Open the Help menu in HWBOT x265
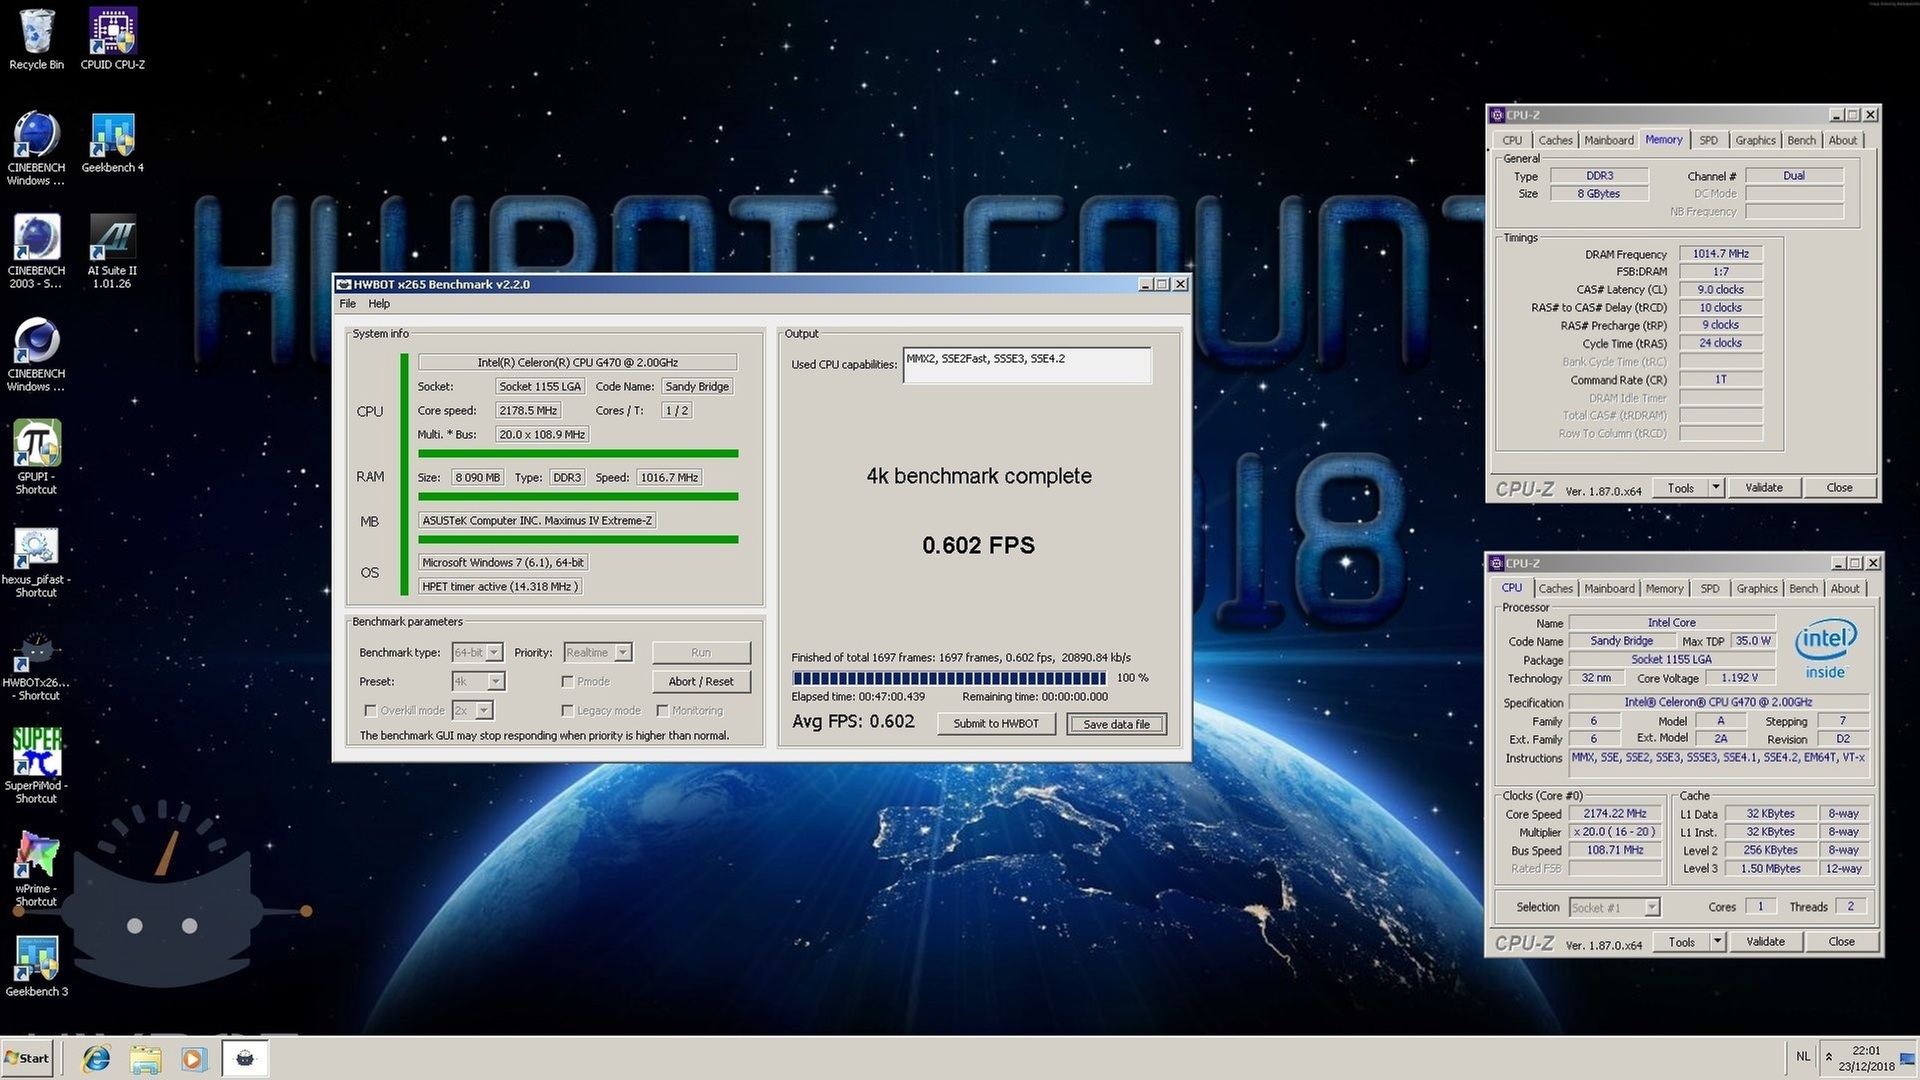 click(379, 304)
